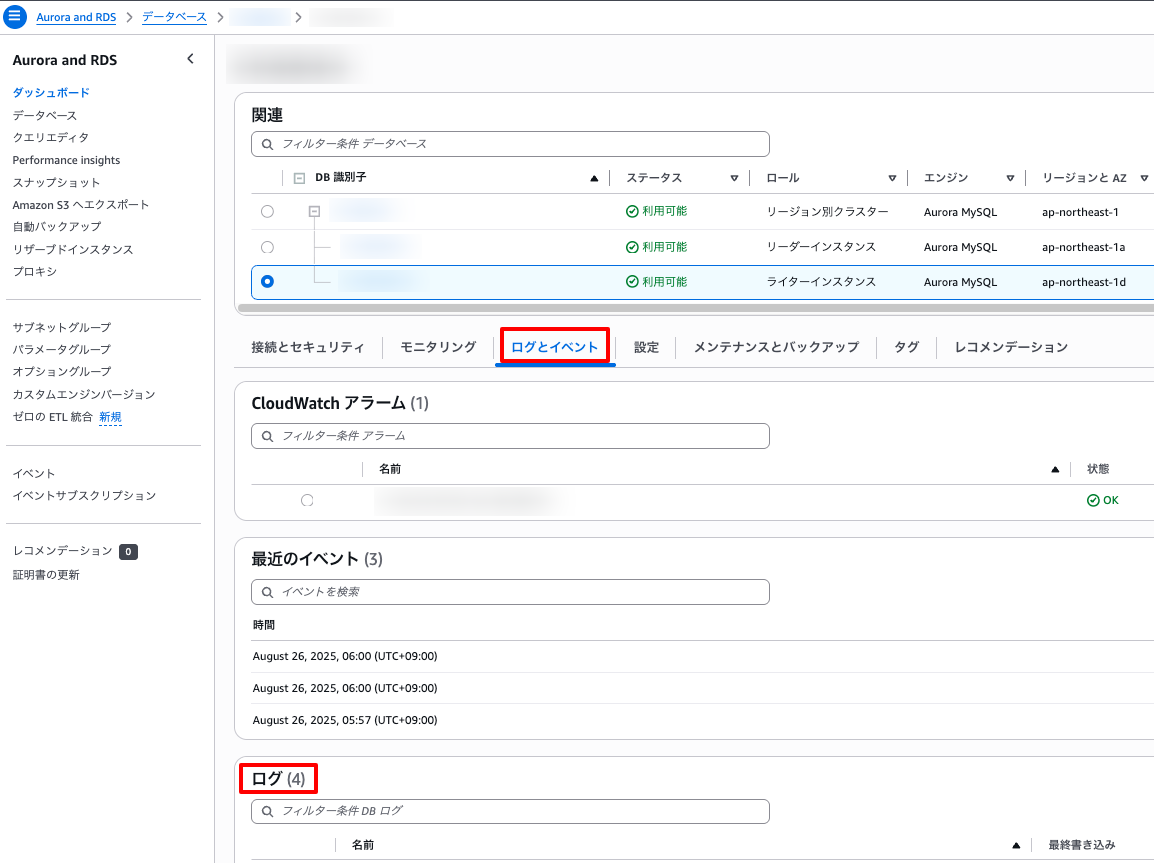1154x863 pixels.
Task: Go to メンテナンスとバックアップ tab
Action: click(776, 347)
